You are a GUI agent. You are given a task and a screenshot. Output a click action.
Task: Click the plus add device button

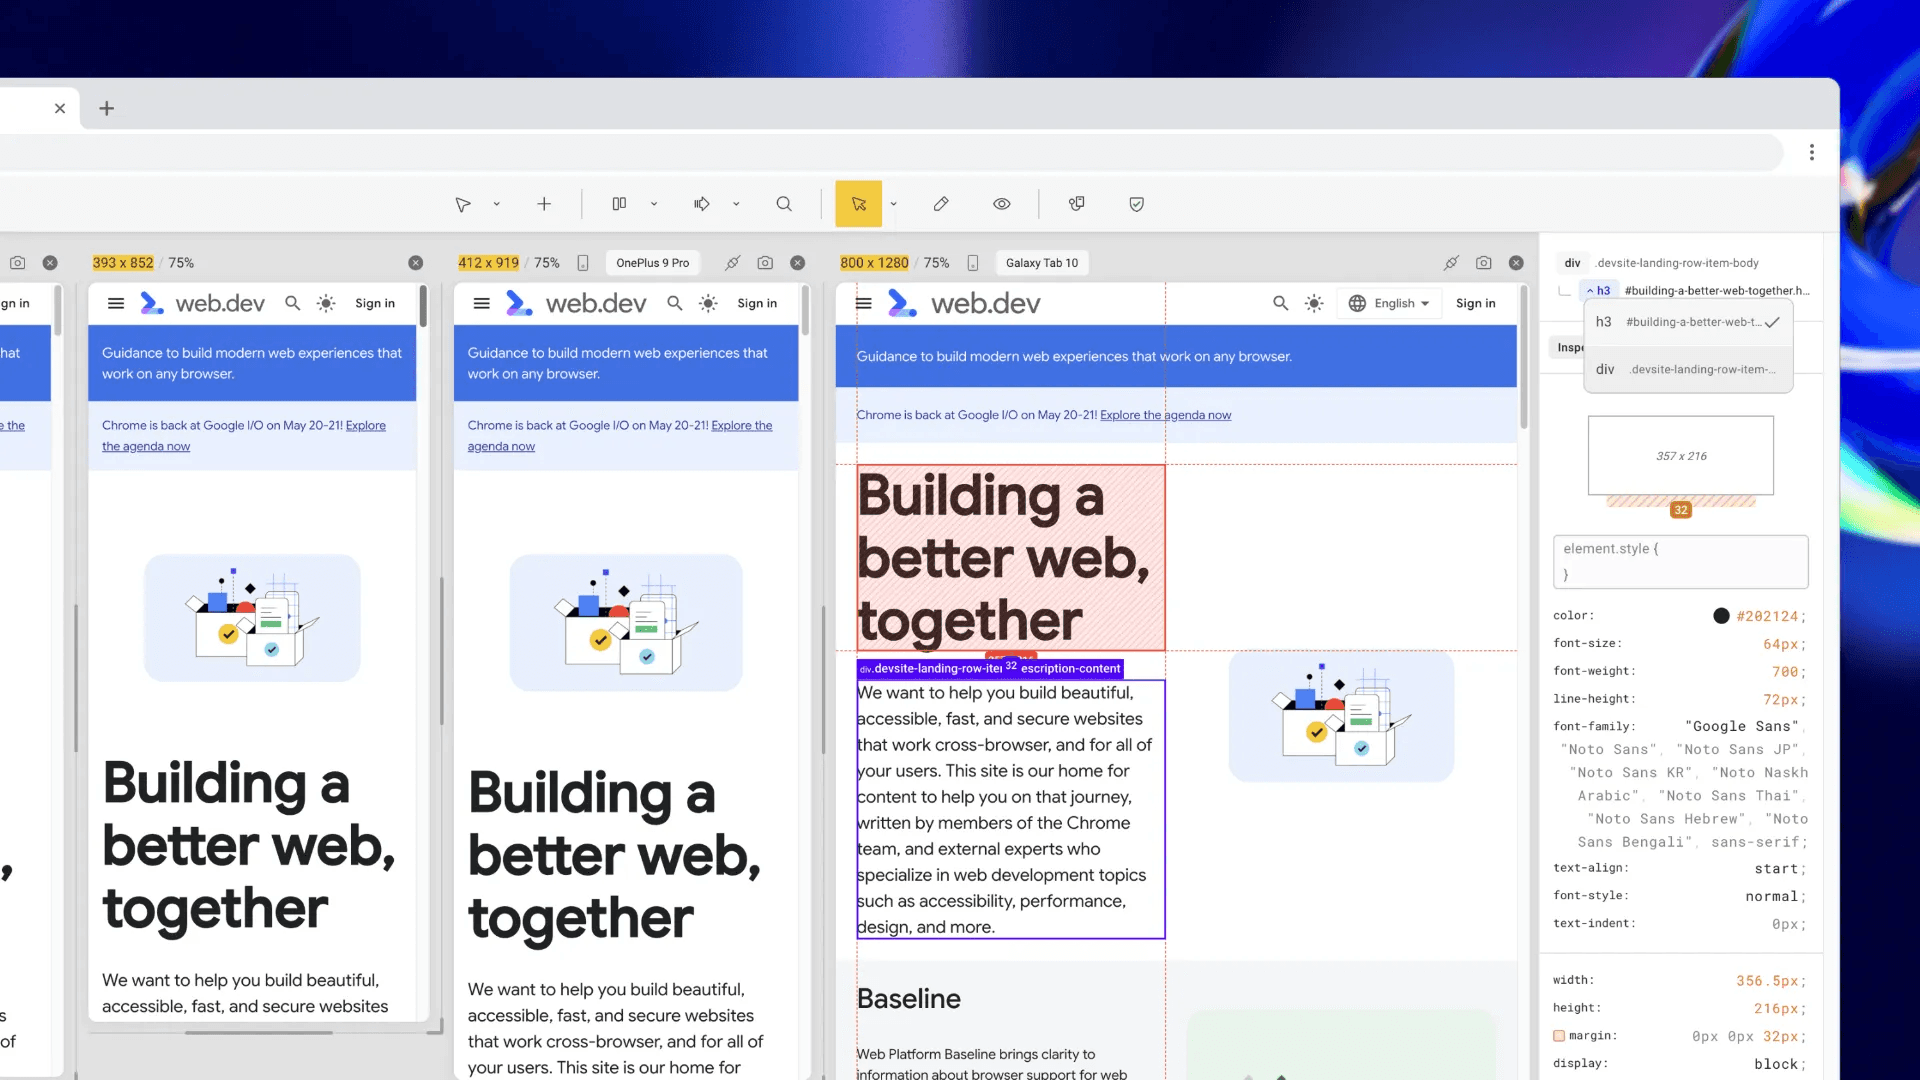[544, 204]
